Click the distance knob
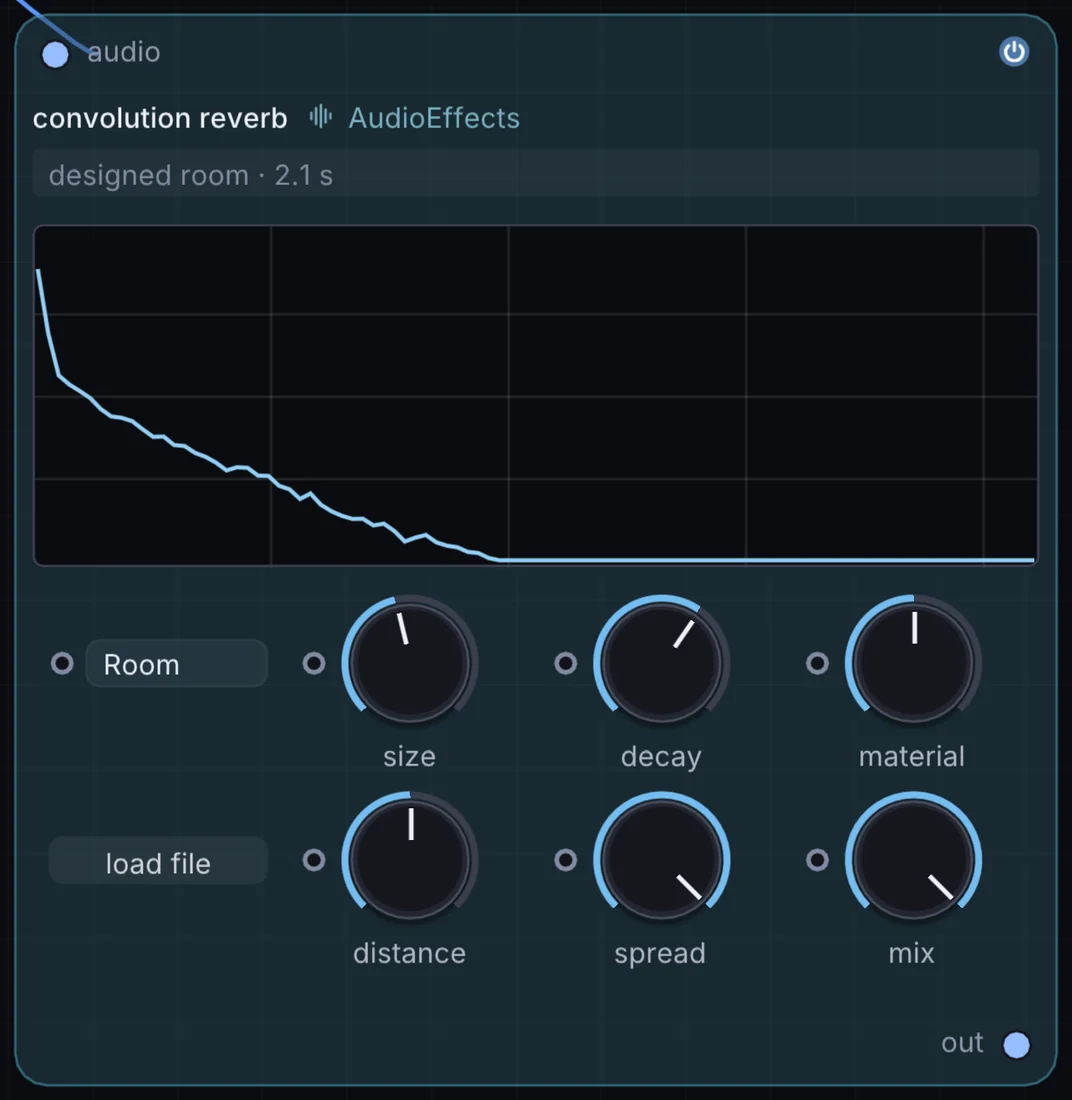 [x=410, y=860]
